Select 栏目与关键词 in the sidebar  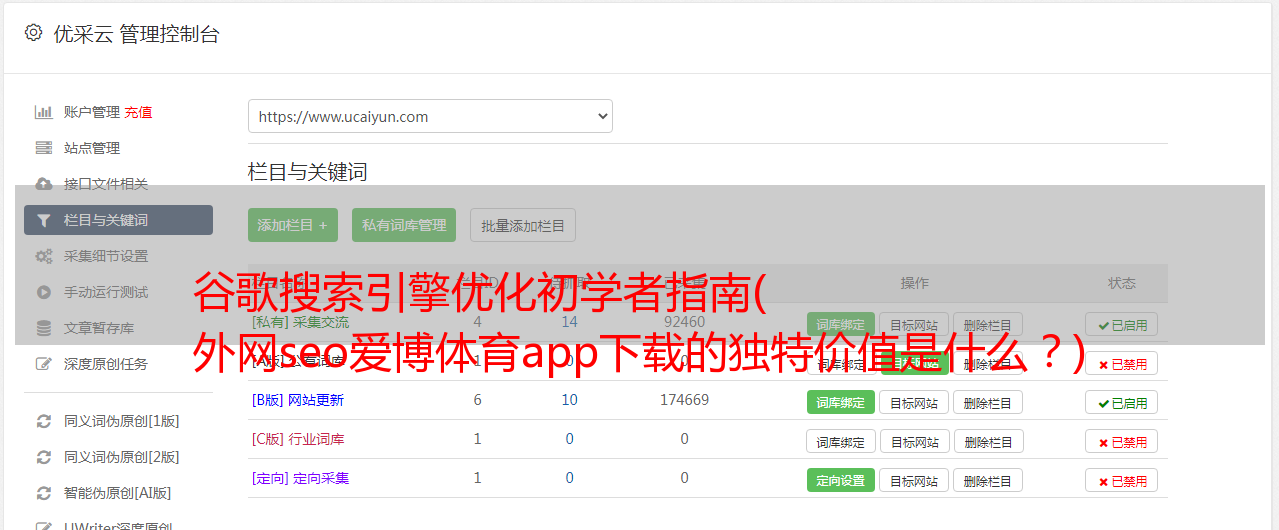[118, 220]
